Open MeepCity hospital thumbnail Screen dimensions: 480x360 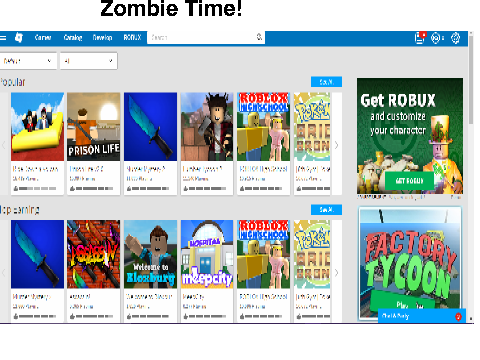click(x=207, y=254)
